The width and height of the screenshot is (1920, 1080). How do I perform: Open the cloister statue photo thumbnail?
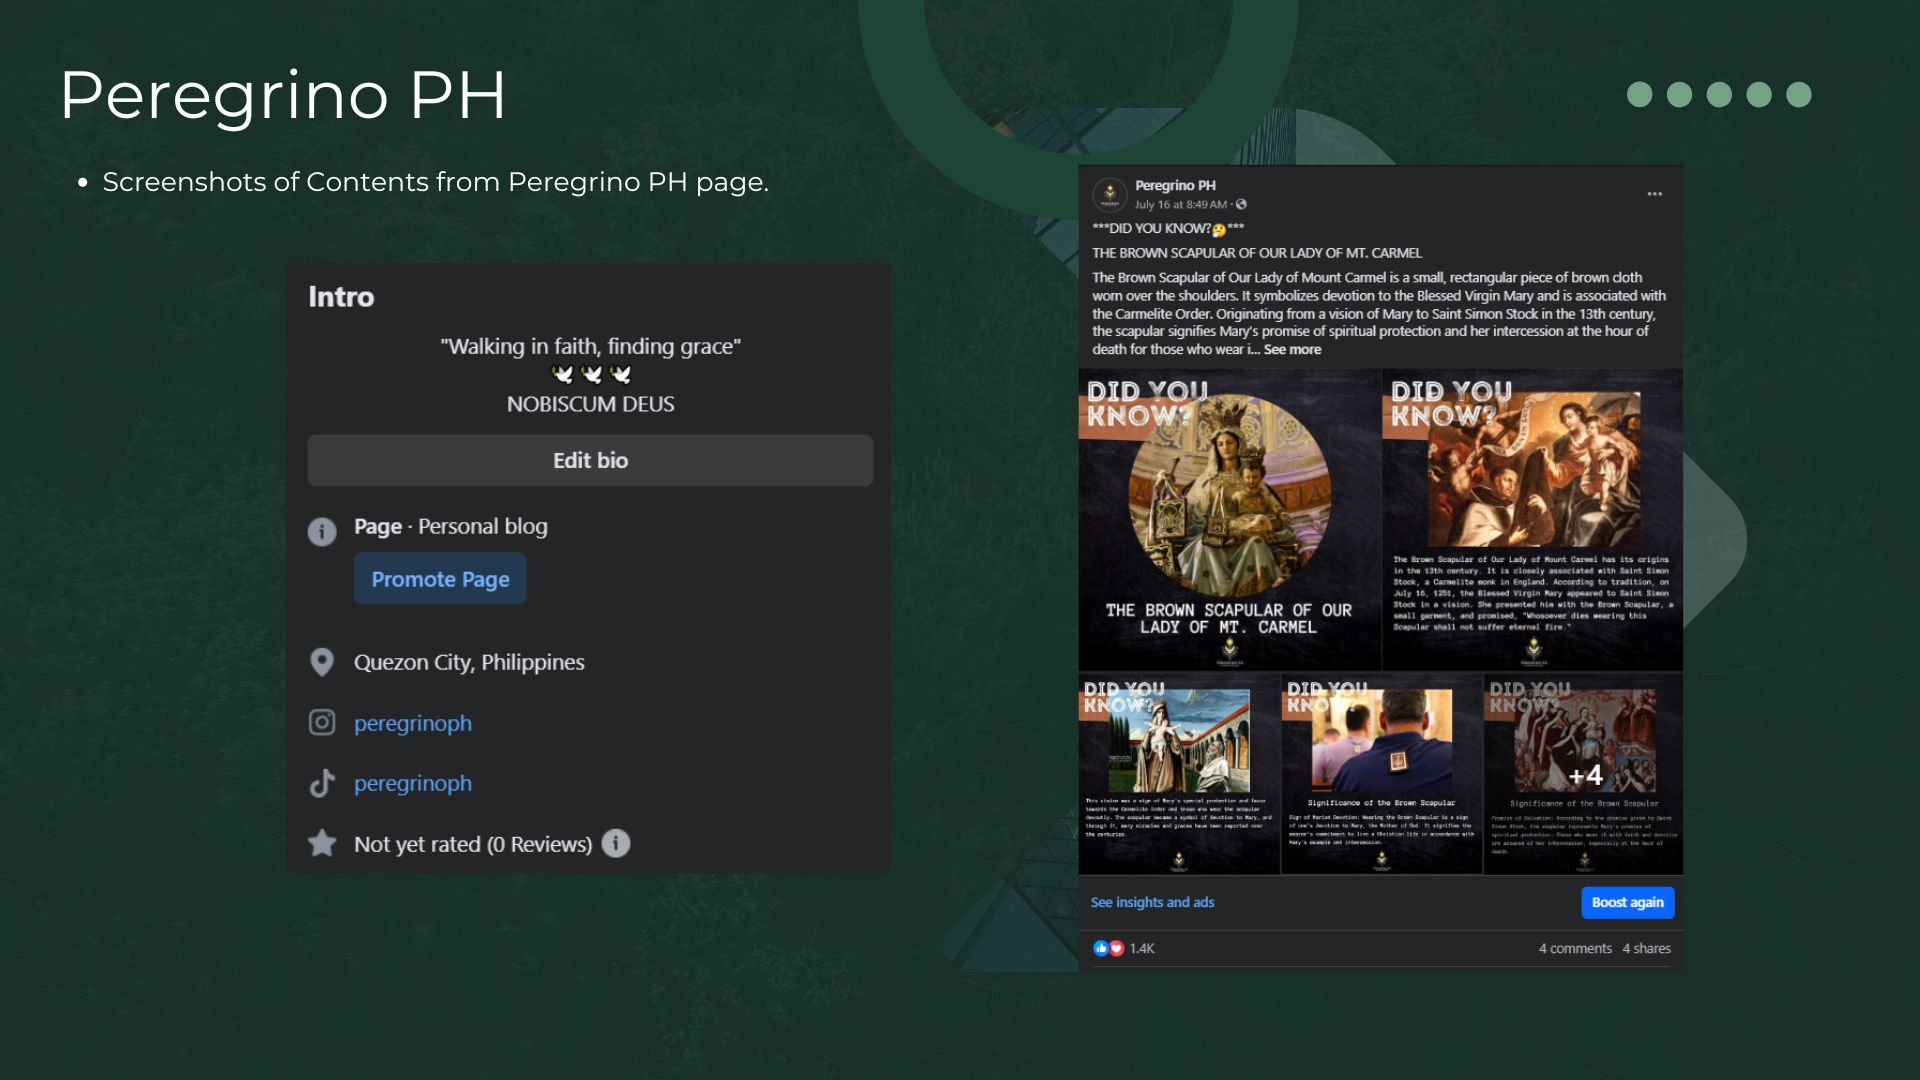pos(1179,774)
